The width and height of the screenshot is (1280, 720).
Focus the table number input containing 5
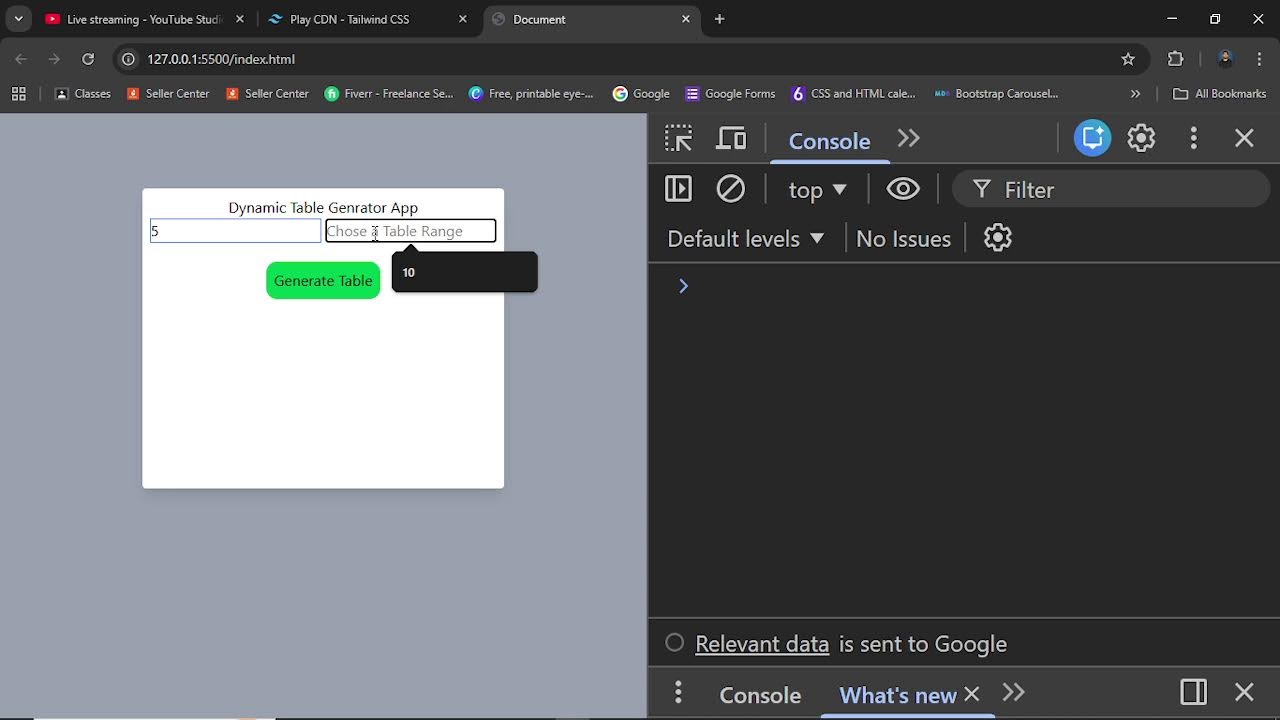(x=235, y=231)
